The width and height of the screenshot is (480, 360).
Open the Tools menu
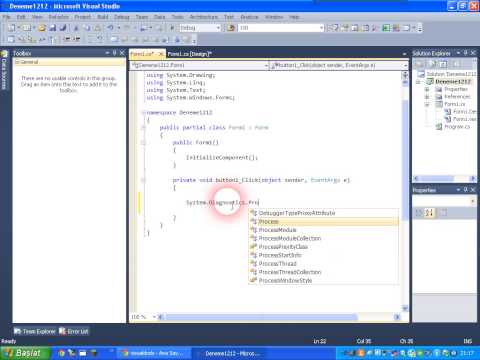pyautogui.click(x=177, y=17)
